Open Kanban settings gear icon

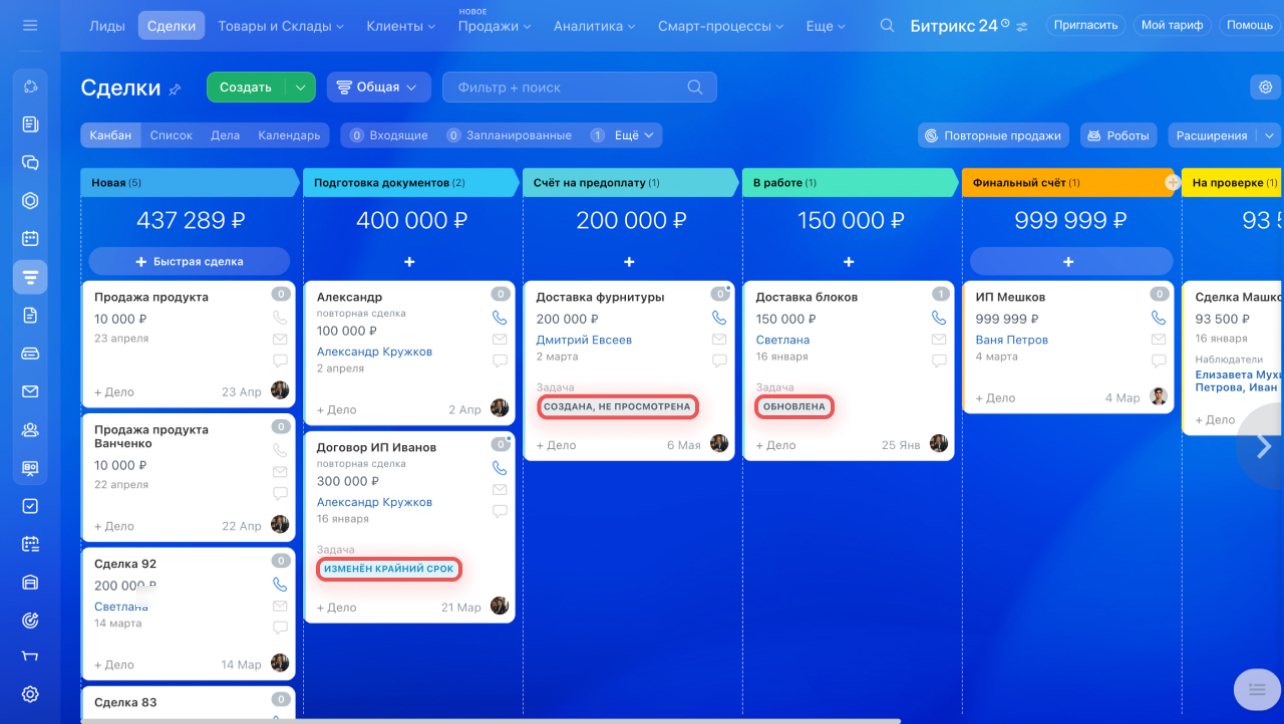pyautogui.click(x=1265, y=88)
